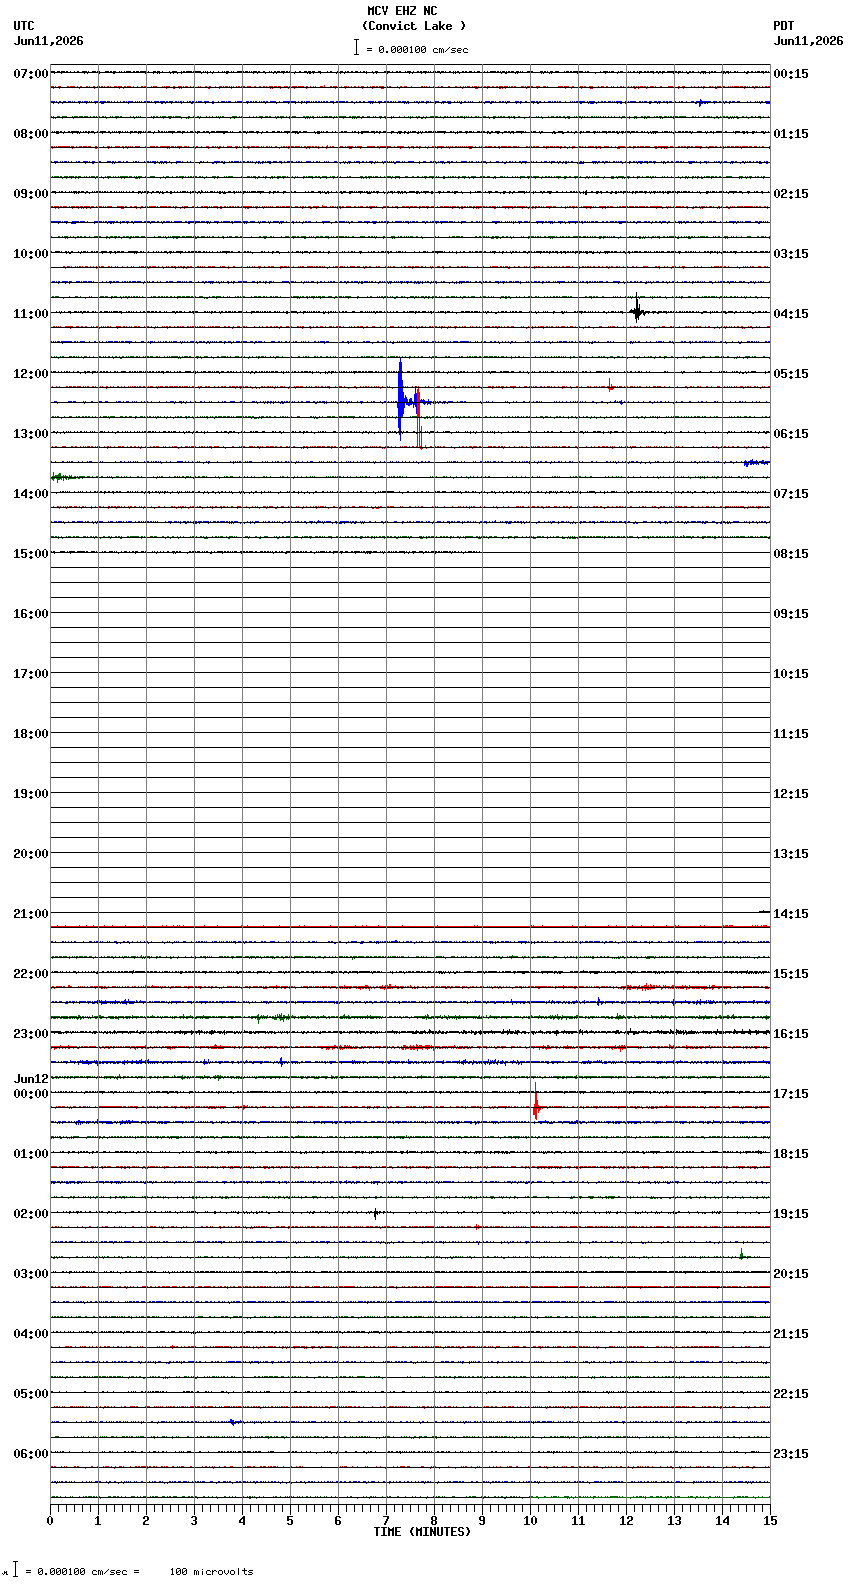Click the blue burst ending the 13:30 trace
The image size is (850, 1584).
(756, 463)
